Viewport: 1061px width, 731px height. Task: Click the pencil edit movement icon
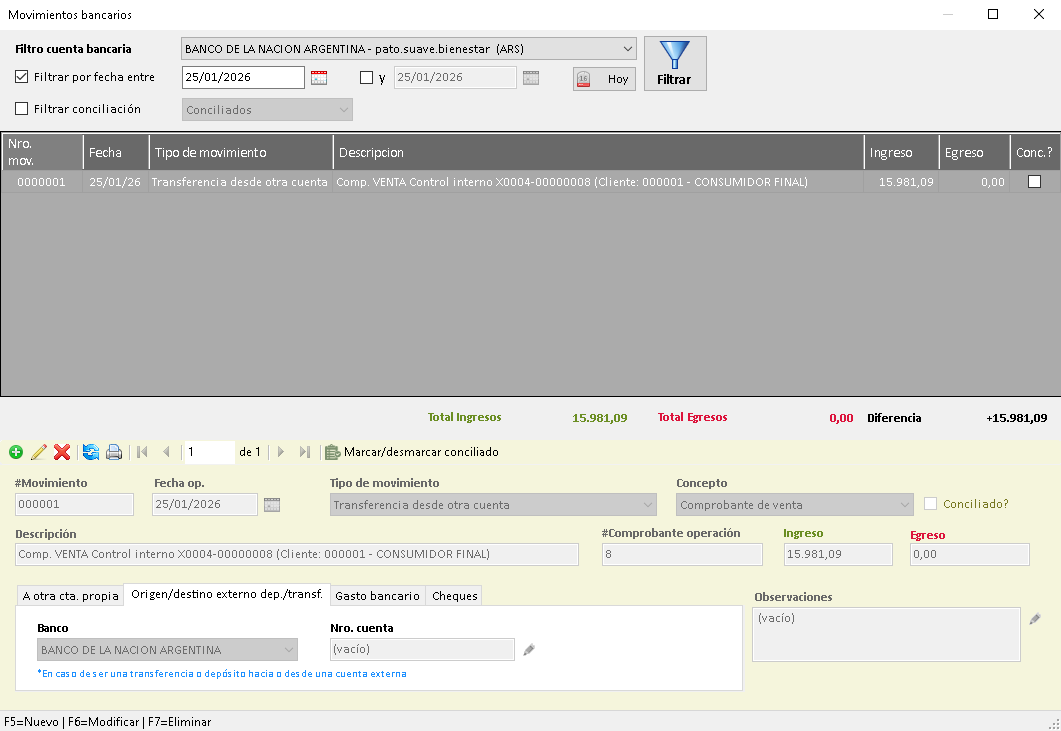39,452
